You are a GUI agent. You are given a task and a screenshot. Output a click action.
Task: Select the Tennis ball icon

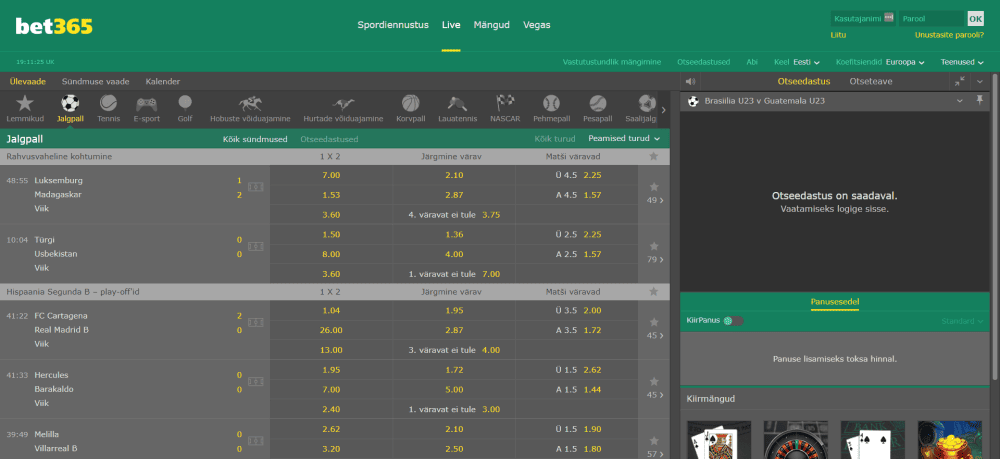tap(108, 103)
